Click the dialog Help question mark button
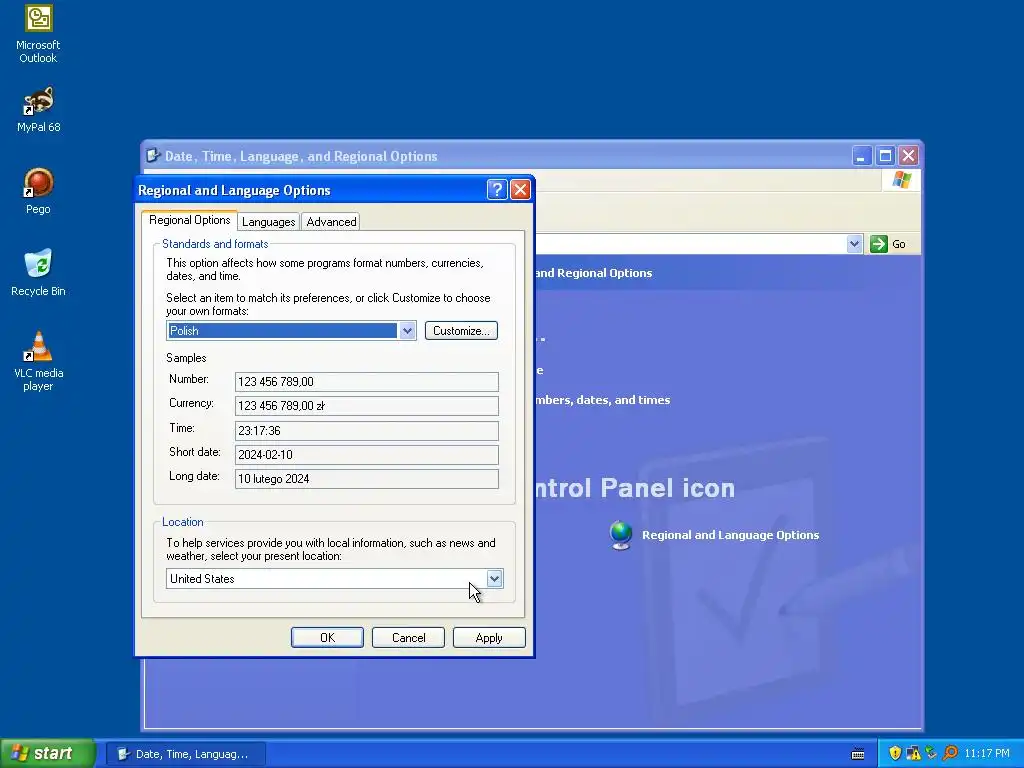The width and height of the screenshot is (1024, 768). (497, 189)
